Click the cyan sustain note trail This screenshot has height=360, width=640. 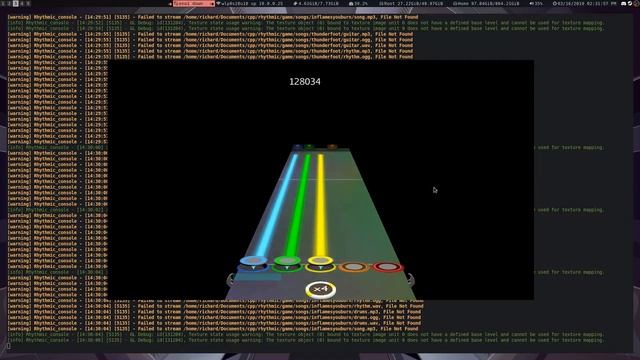click(x=278, y=205)
